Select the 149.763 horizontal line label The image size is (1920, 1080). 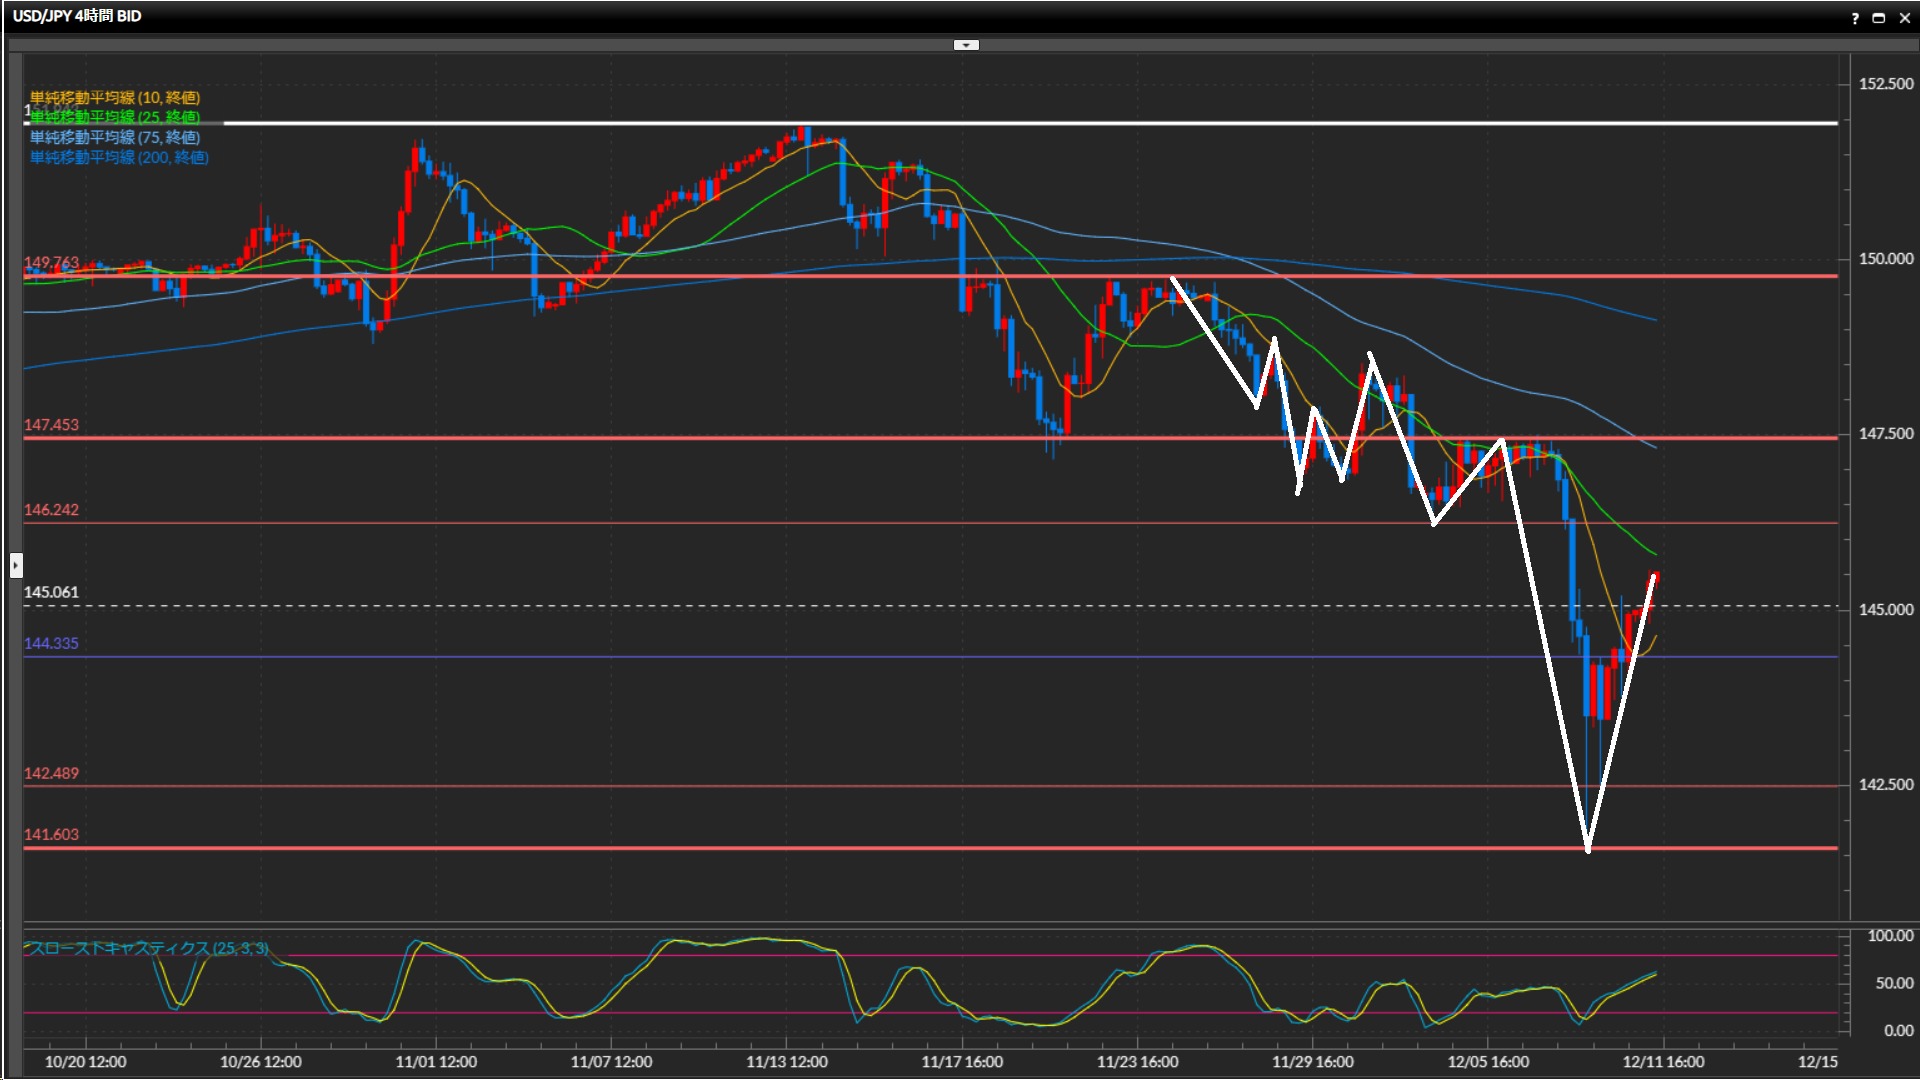pyautogui.click(x=51, y=262)
